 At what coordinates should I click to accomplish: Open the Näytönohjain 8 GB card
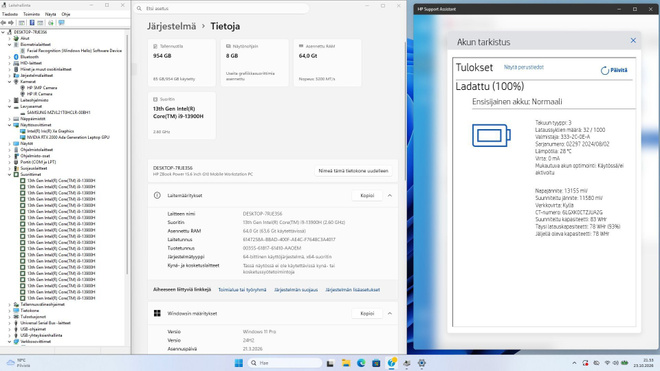255,63
